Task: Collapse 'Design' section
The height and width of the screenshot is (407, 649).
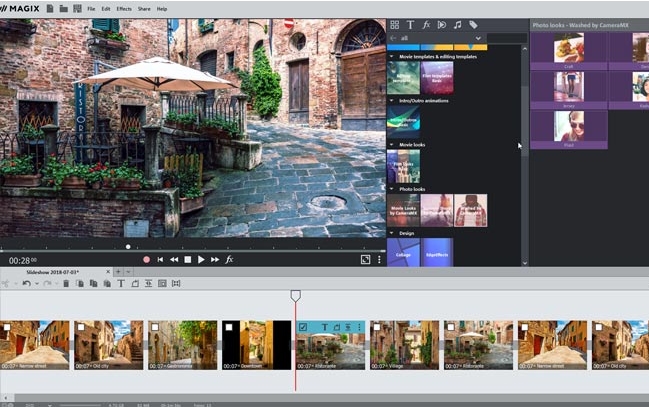Action: point(392,233)
